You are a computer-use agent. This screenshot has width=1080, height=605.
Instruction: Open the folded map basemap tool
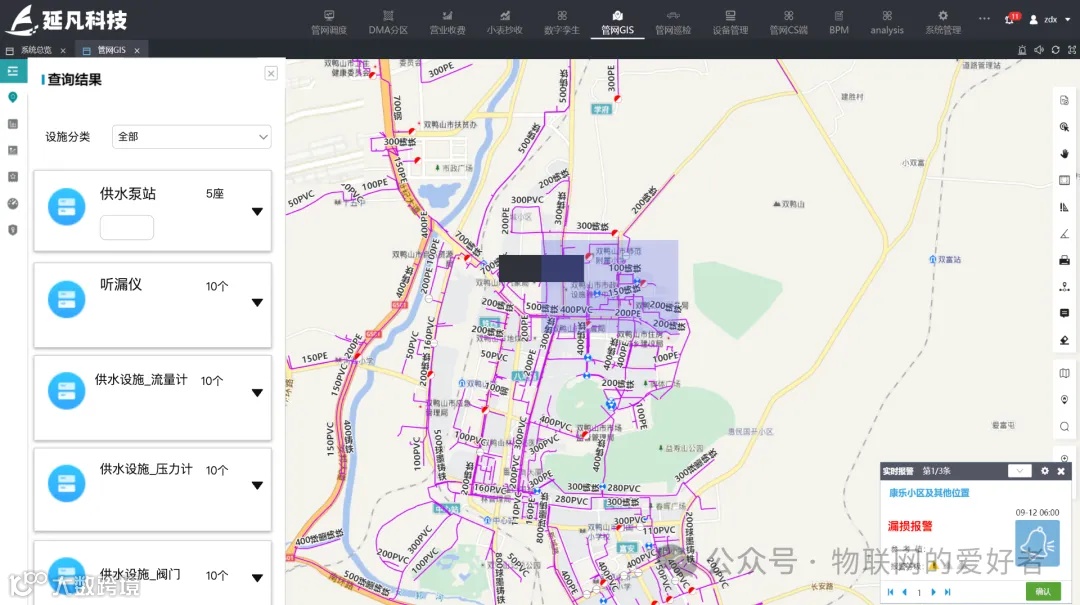[1064, 373]
